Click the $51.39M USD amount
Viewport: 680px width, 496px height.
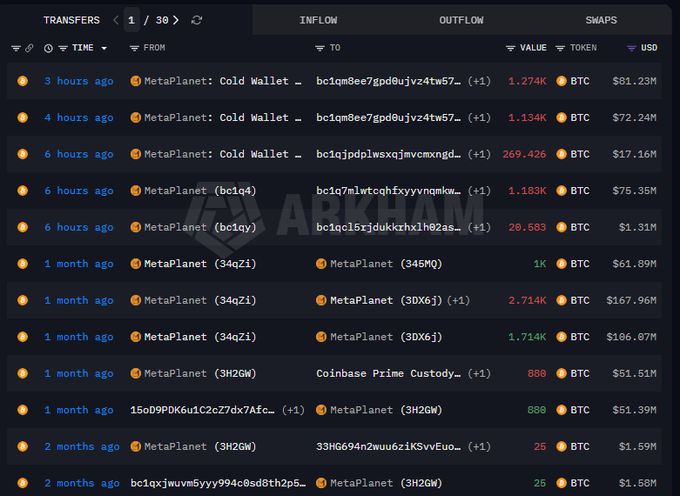(x=634, y=410)
